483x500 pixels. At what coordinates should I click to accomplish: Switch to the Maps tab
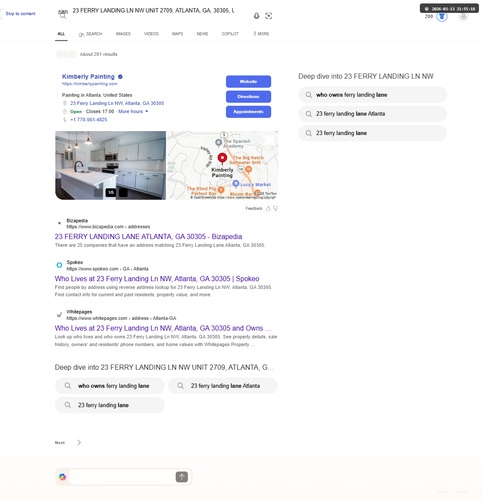coord(177,34)
